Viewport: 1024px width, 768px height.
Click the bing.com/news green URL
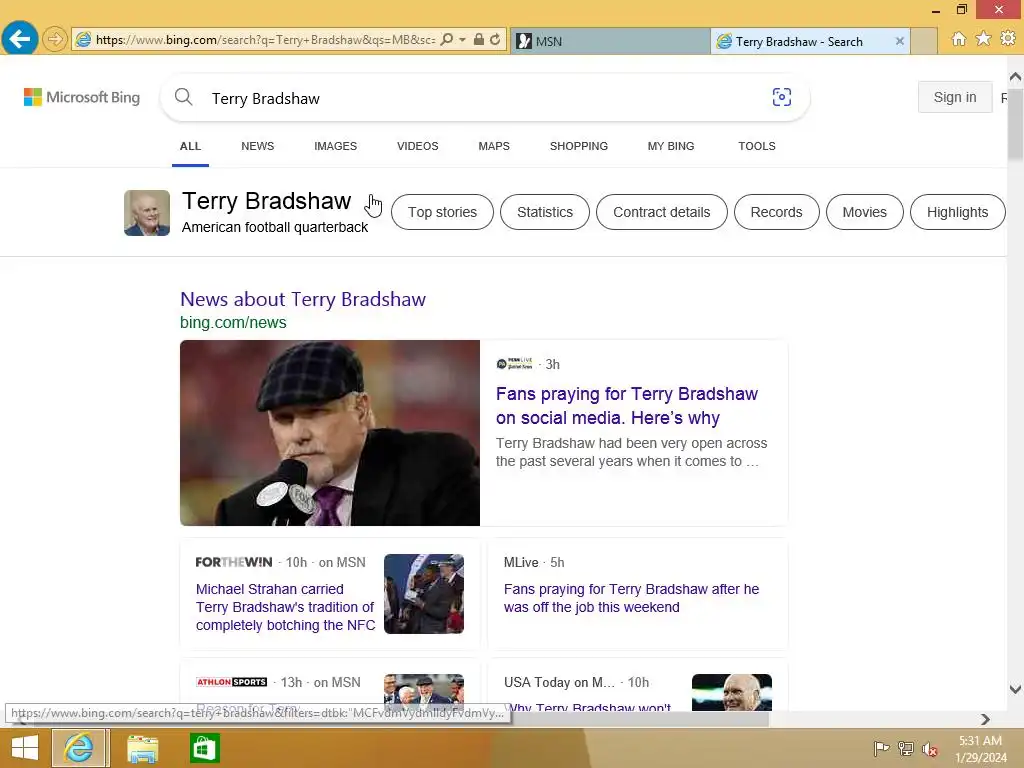(233, 323)
